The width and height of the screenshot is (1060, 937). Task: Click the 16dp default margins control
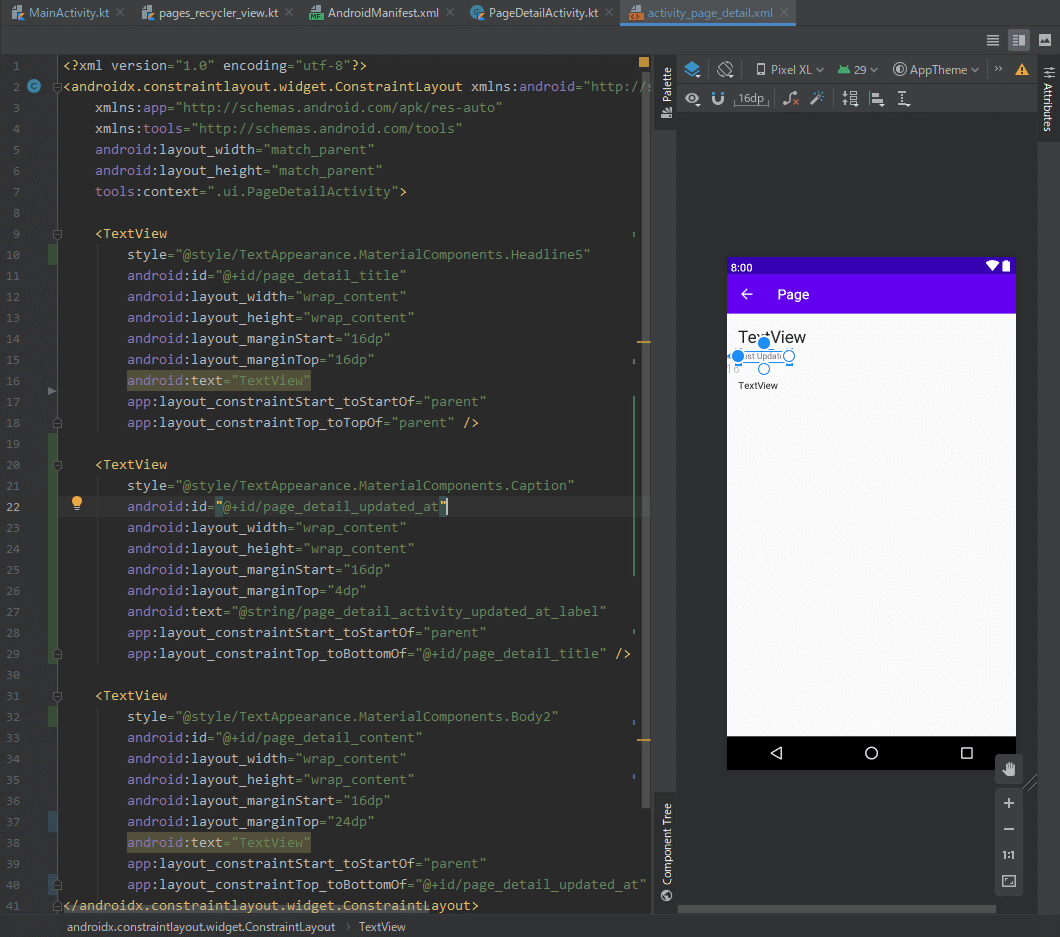(750, 98)
